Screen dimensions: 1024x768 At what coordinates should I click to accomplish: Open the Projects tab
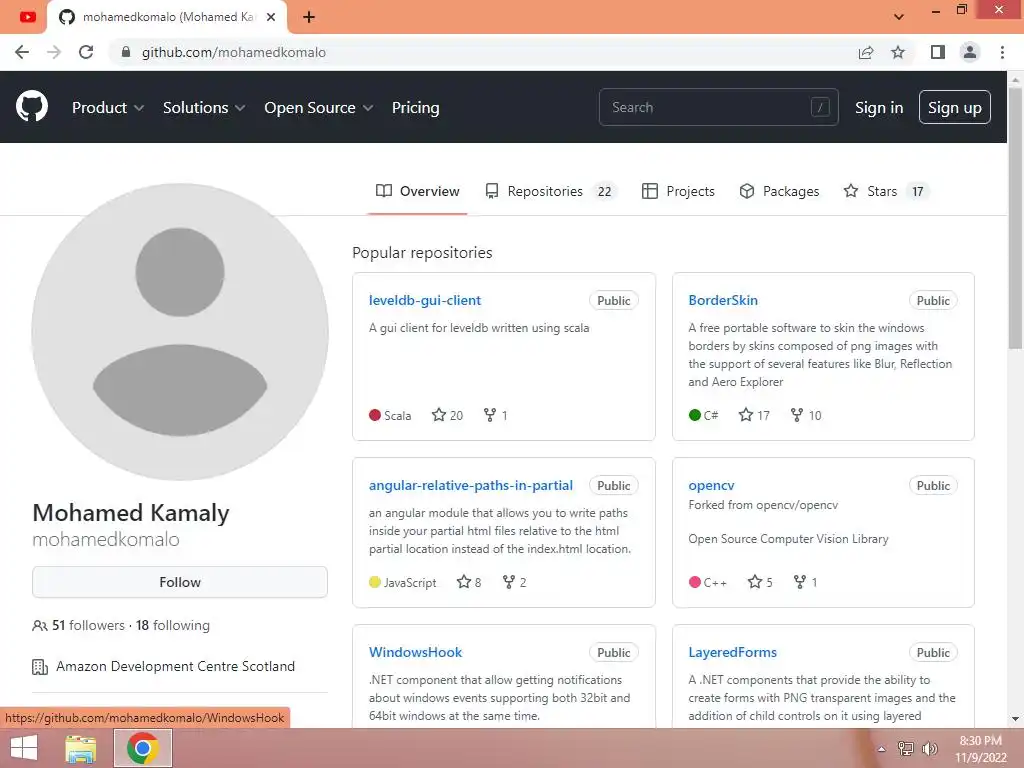678,191
